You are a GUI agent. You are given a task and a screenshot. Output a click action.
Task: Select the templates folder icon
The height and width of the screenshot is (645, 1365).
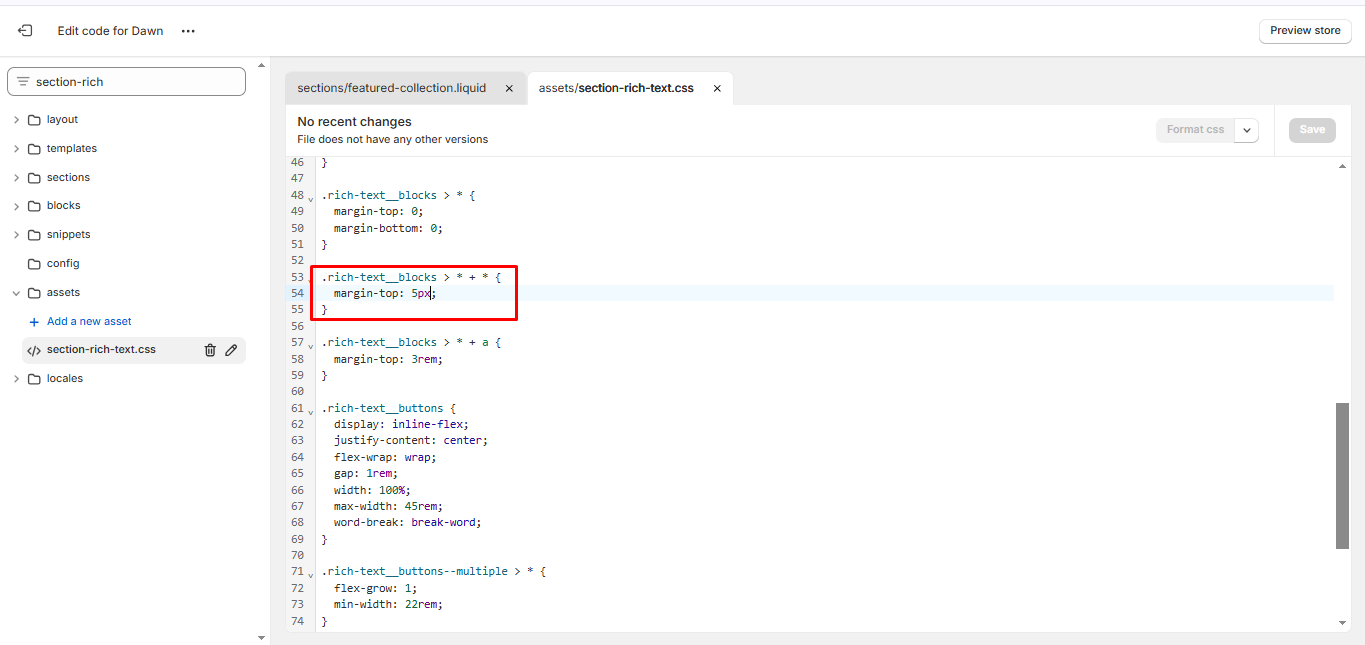pos(35,149)
